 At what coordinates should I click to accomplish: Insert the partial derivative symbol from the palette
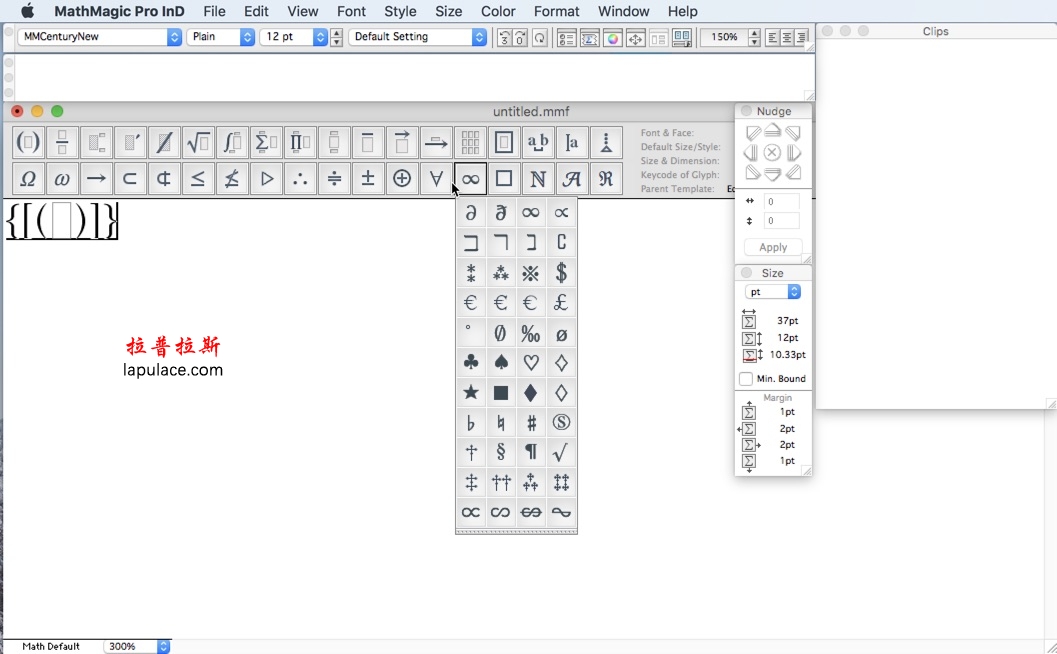tap(470, 212)
